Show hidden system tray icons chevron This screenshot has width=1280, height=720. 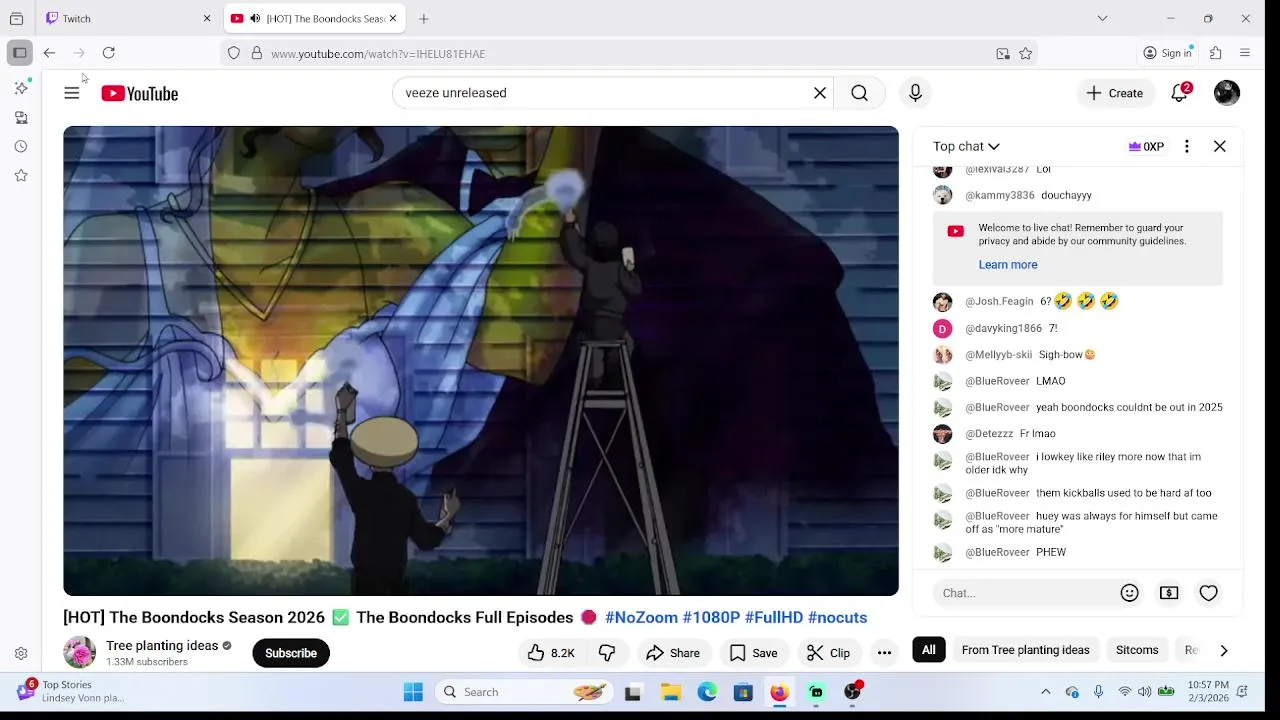pyautogui.click(x=1046, y=692)
